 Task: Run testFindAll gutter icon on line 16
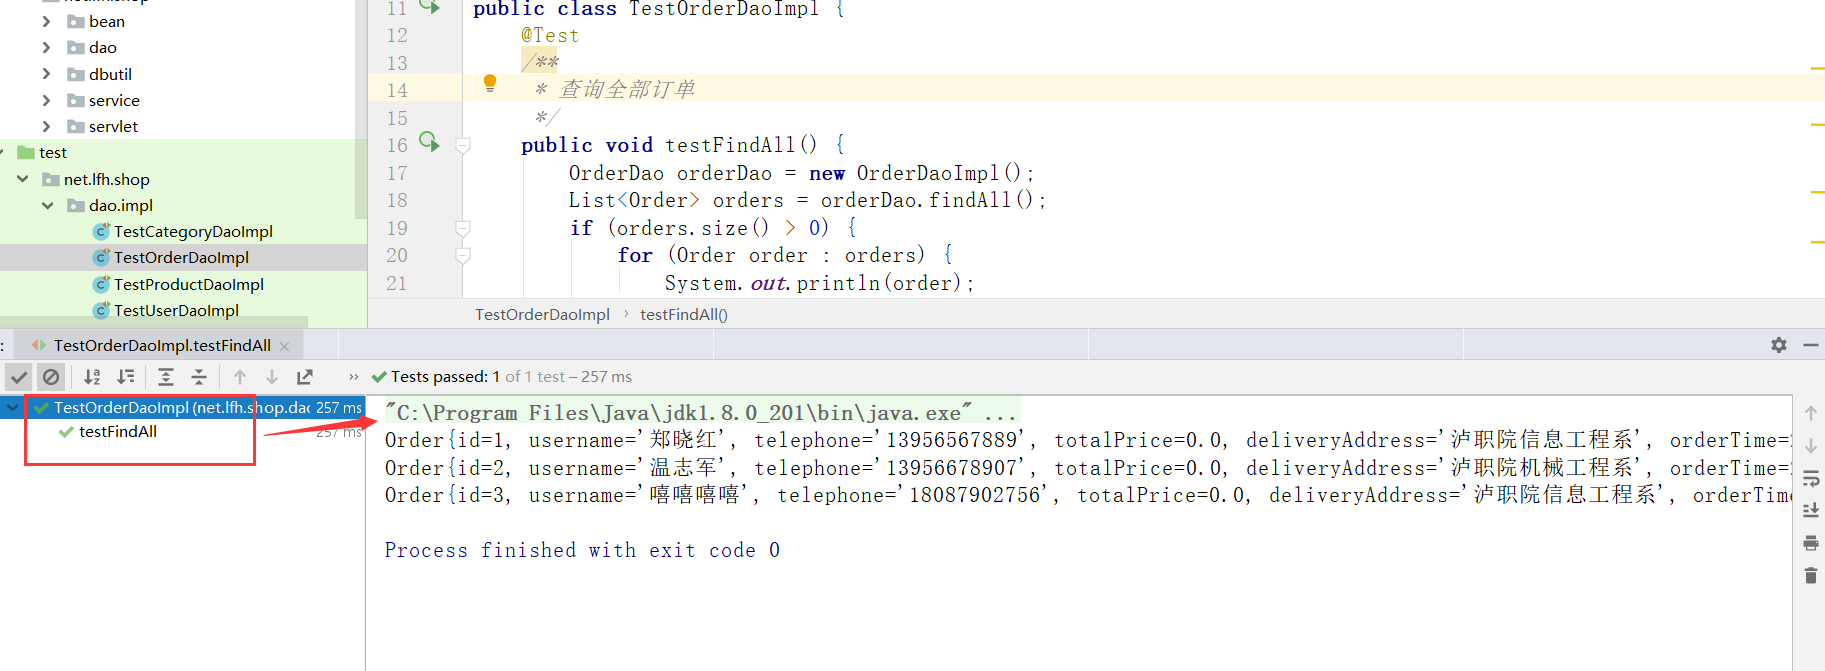(429, 141)
